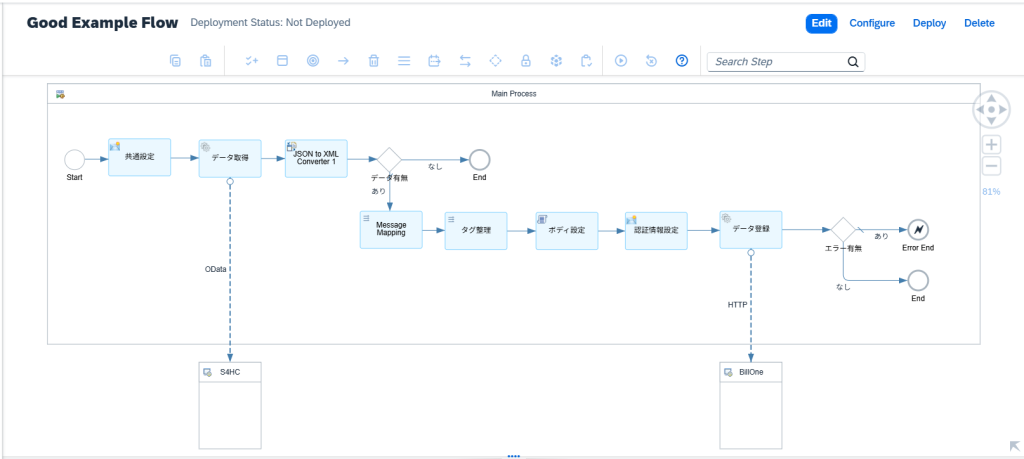Open the Configure option
The height and width of the screenshot is (459, 1024).
[x=872, y=24]
